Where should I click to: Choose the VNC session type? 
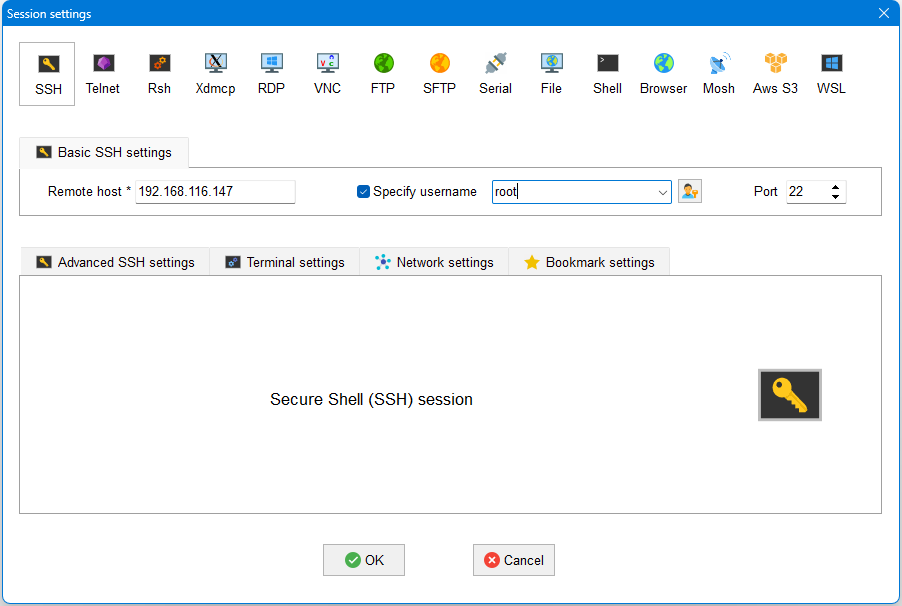327,74
